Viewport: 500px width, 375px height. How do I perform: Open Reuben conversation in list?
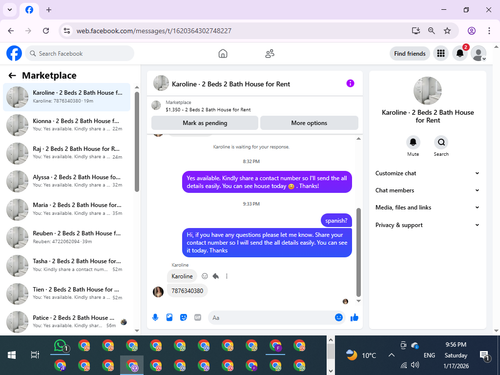[67, 237]
